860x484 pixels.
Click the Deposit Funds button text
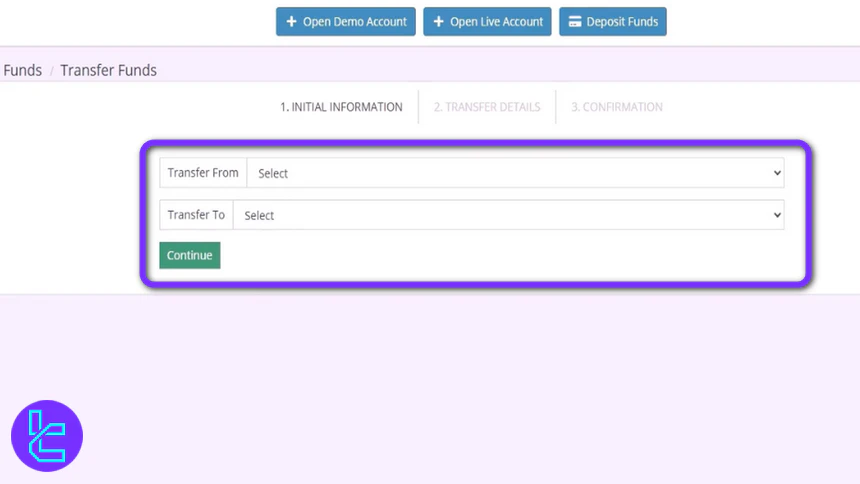[622, 22]
